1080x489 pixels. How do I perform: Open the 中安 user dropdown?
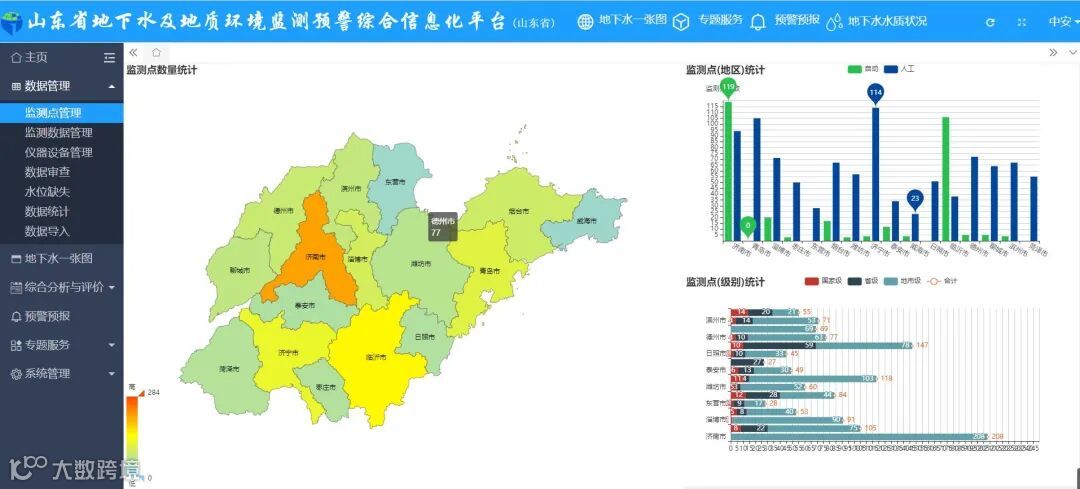(x=1063, y=21)
